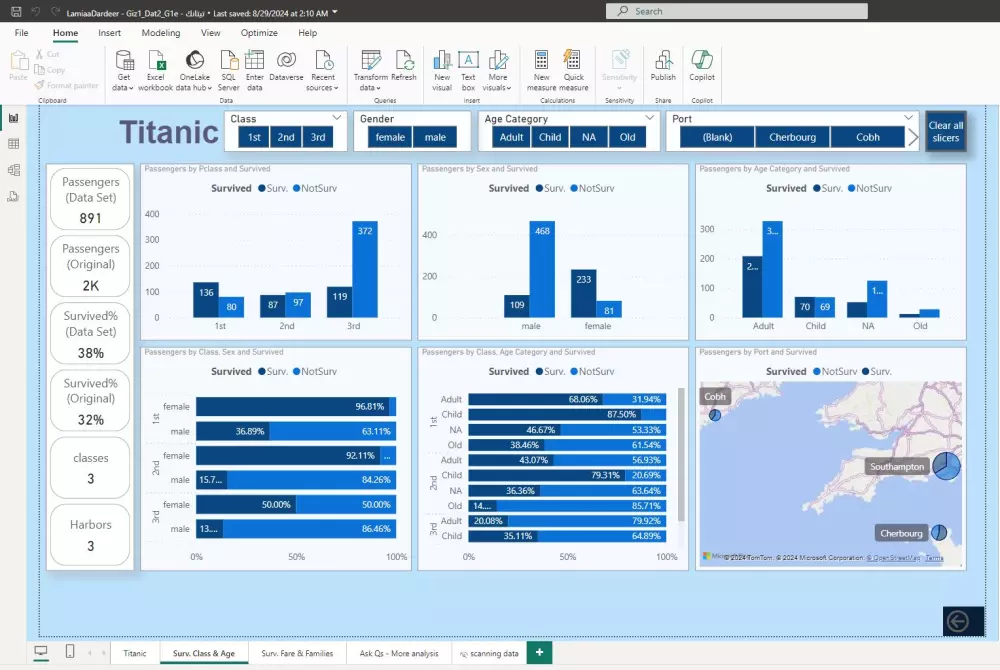Open the DAX query view icon
Image resolution: width=1000 pixels, height=670 pixels.
(14, 196)
